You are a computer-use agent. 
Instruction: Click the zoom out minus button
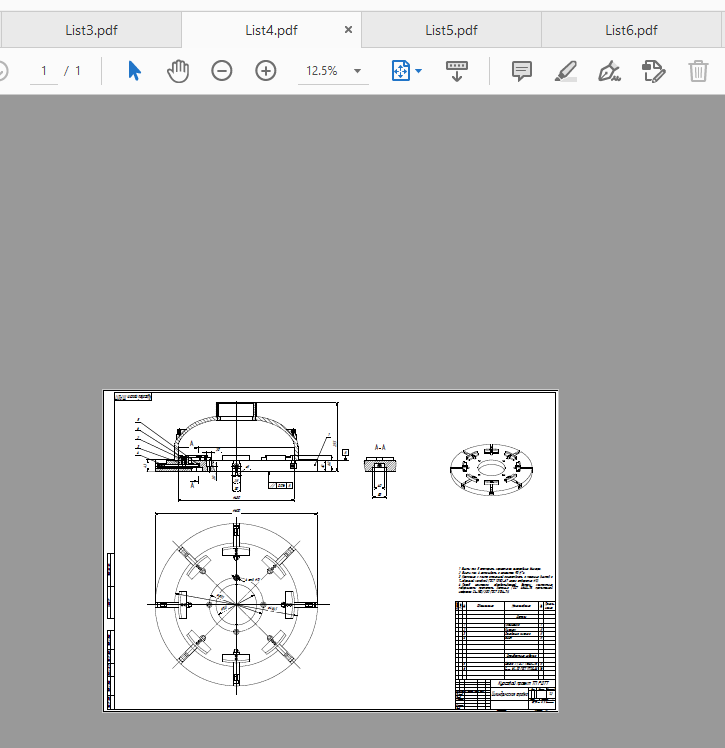[222, 71]
